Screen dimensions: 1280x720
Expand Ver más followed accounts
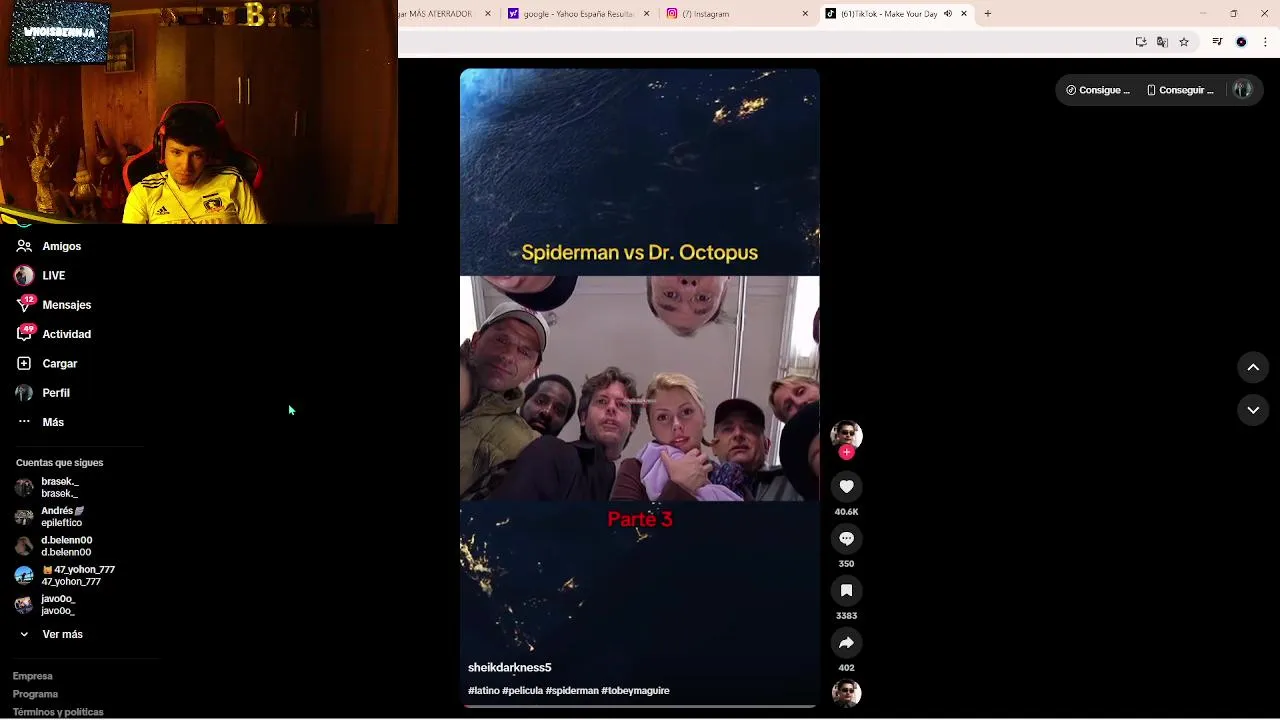62,634
